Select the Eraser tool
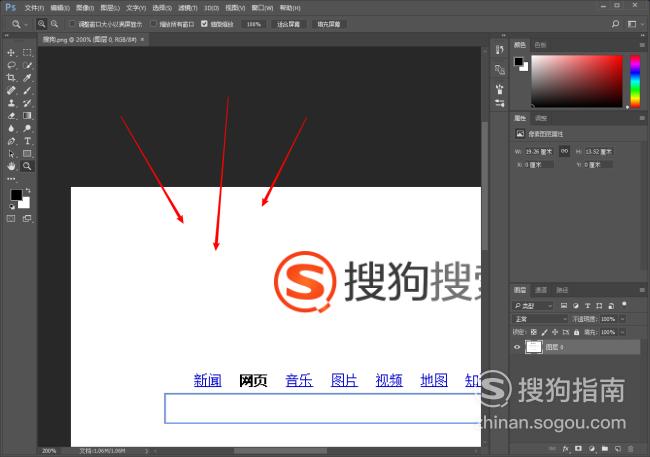 pos(11,116)
